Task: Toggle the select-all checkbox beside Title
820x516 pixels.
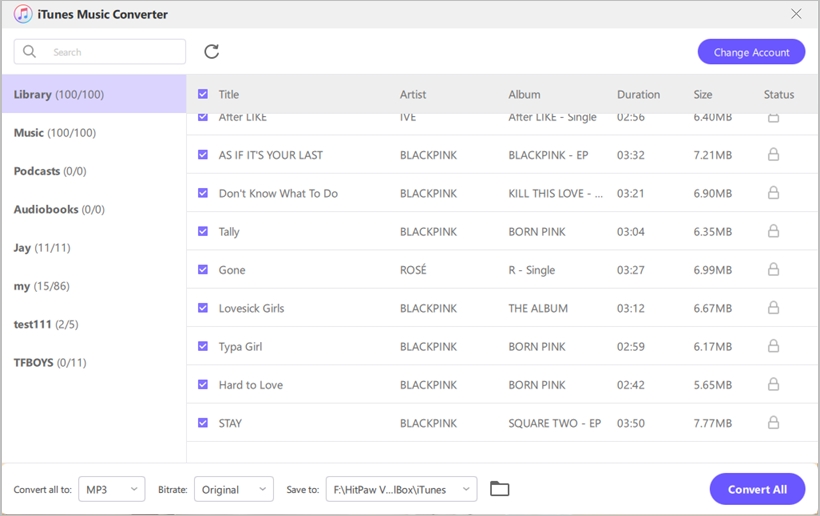Action: [x=203, y=94]
